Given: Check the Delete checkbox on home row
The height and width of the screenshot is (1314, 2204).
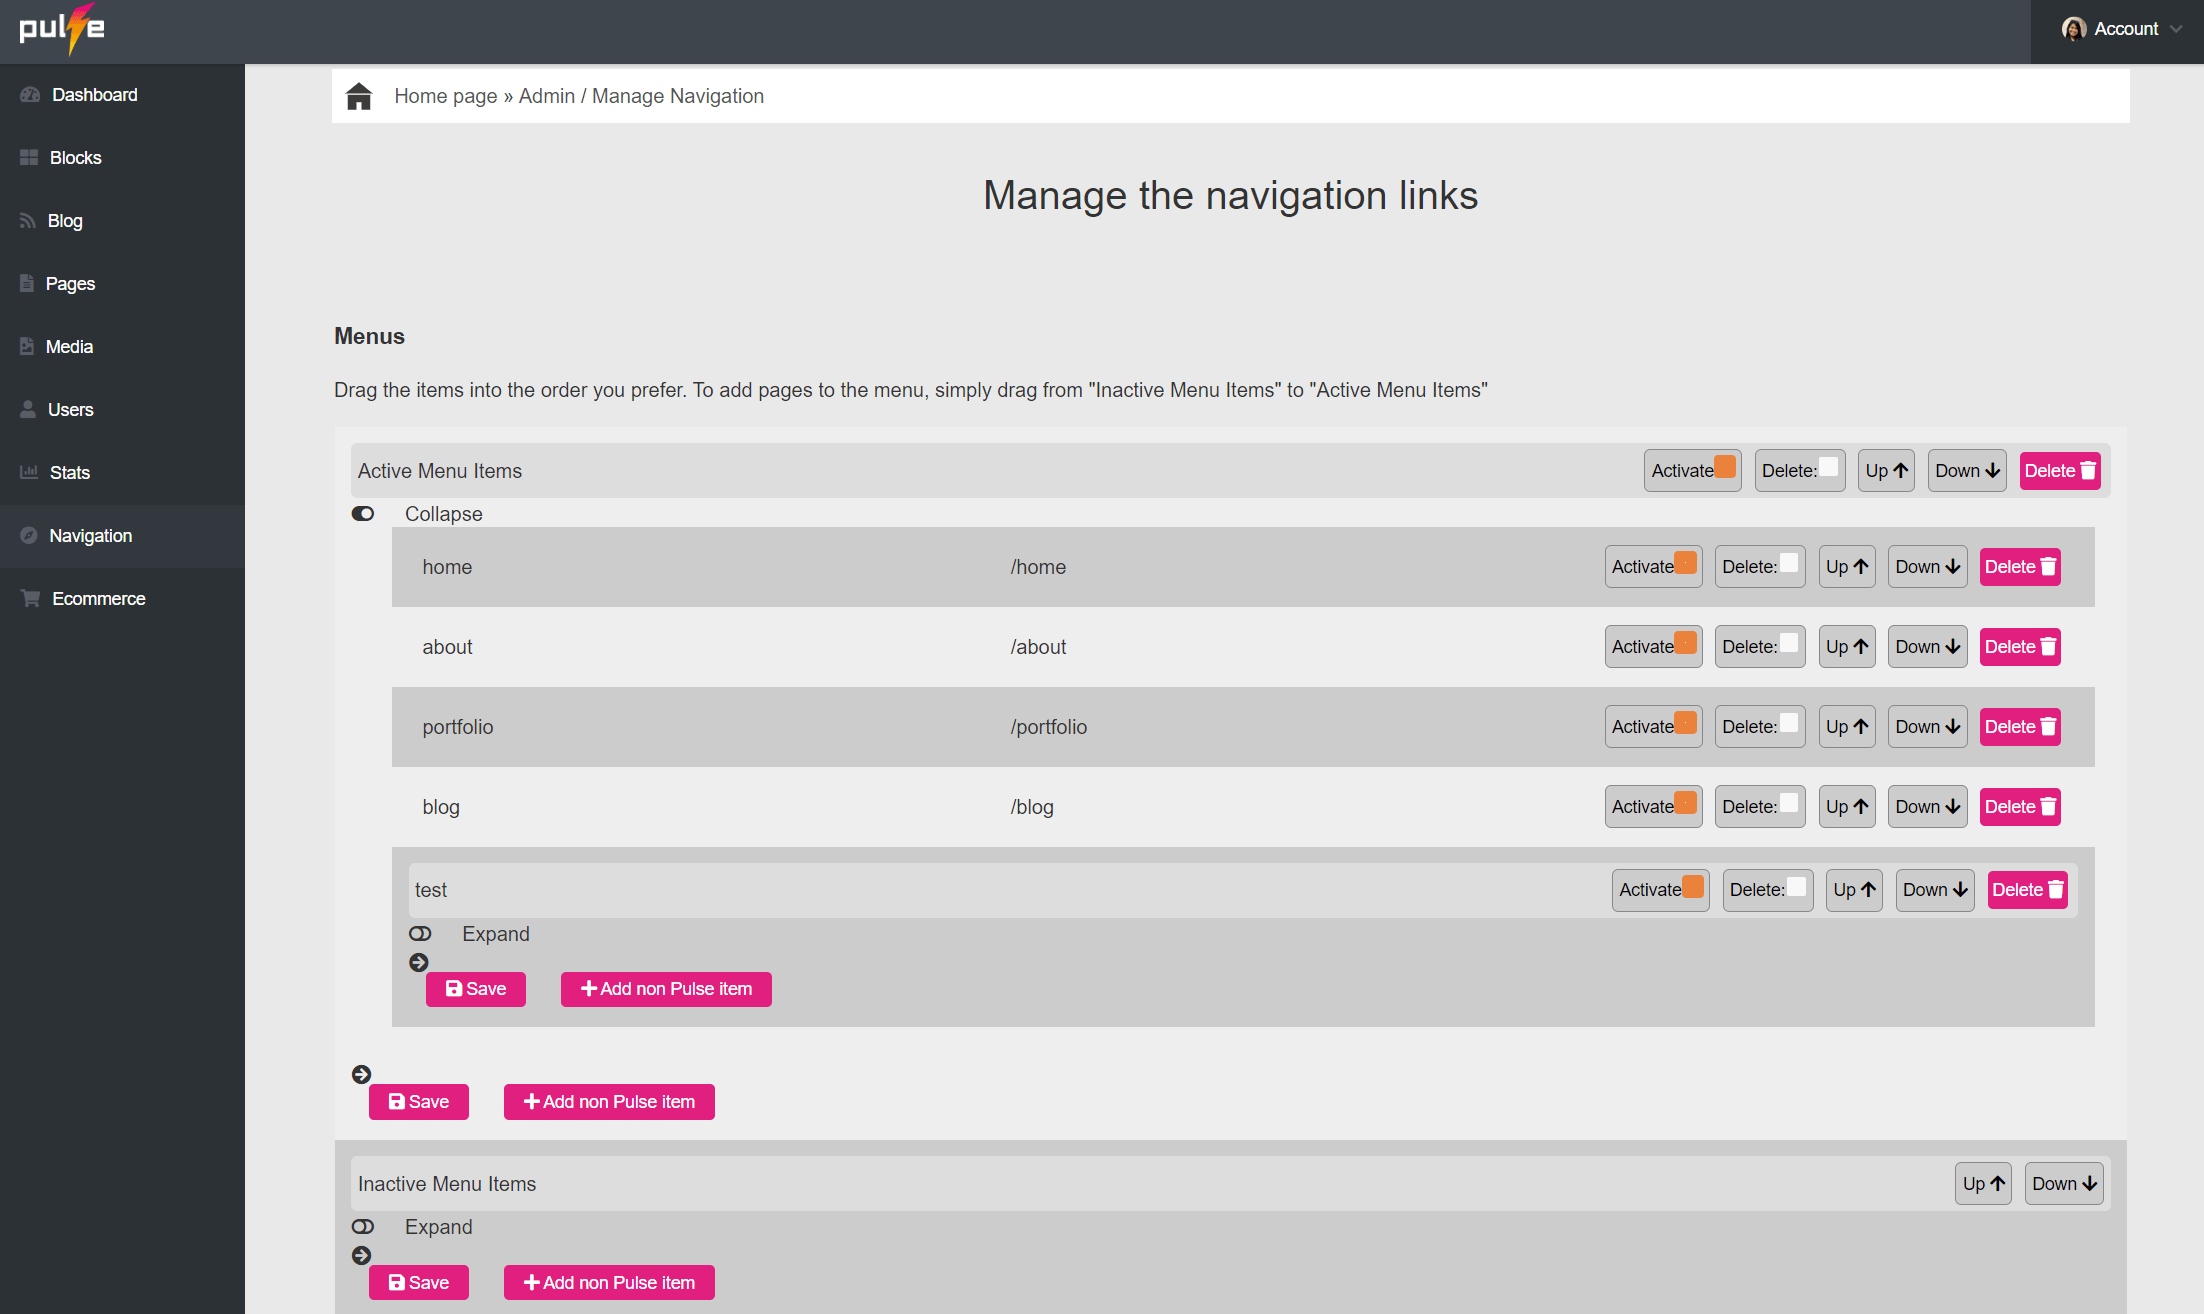Looking at the screenshot, I should click(1789, 563).
